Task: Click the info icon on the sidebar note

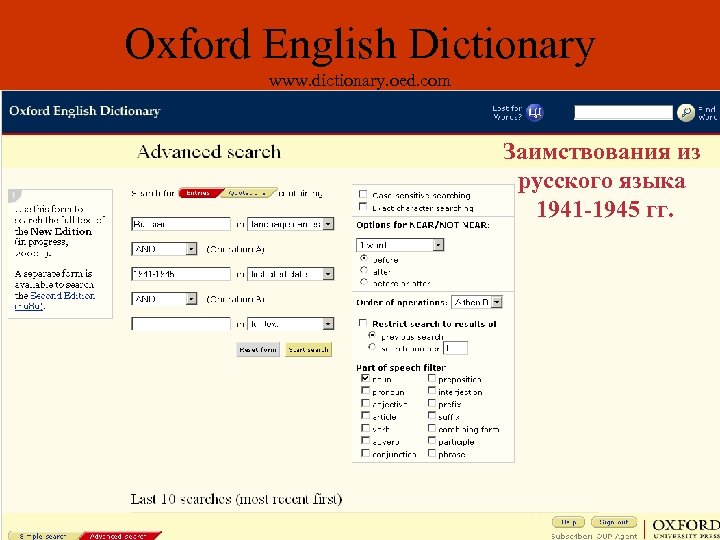Action: [14, 196]
